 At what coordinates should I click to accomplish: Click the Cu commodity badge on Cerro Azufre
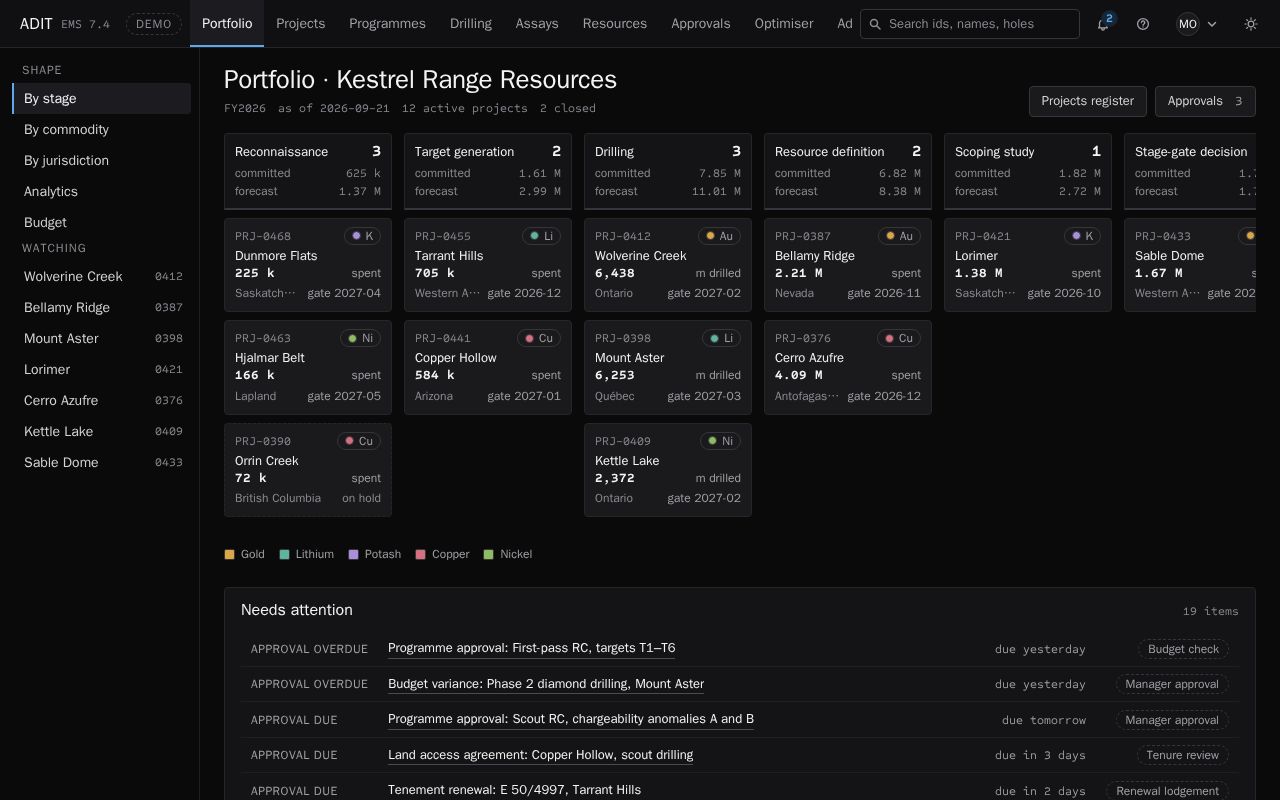coord(899,338)
